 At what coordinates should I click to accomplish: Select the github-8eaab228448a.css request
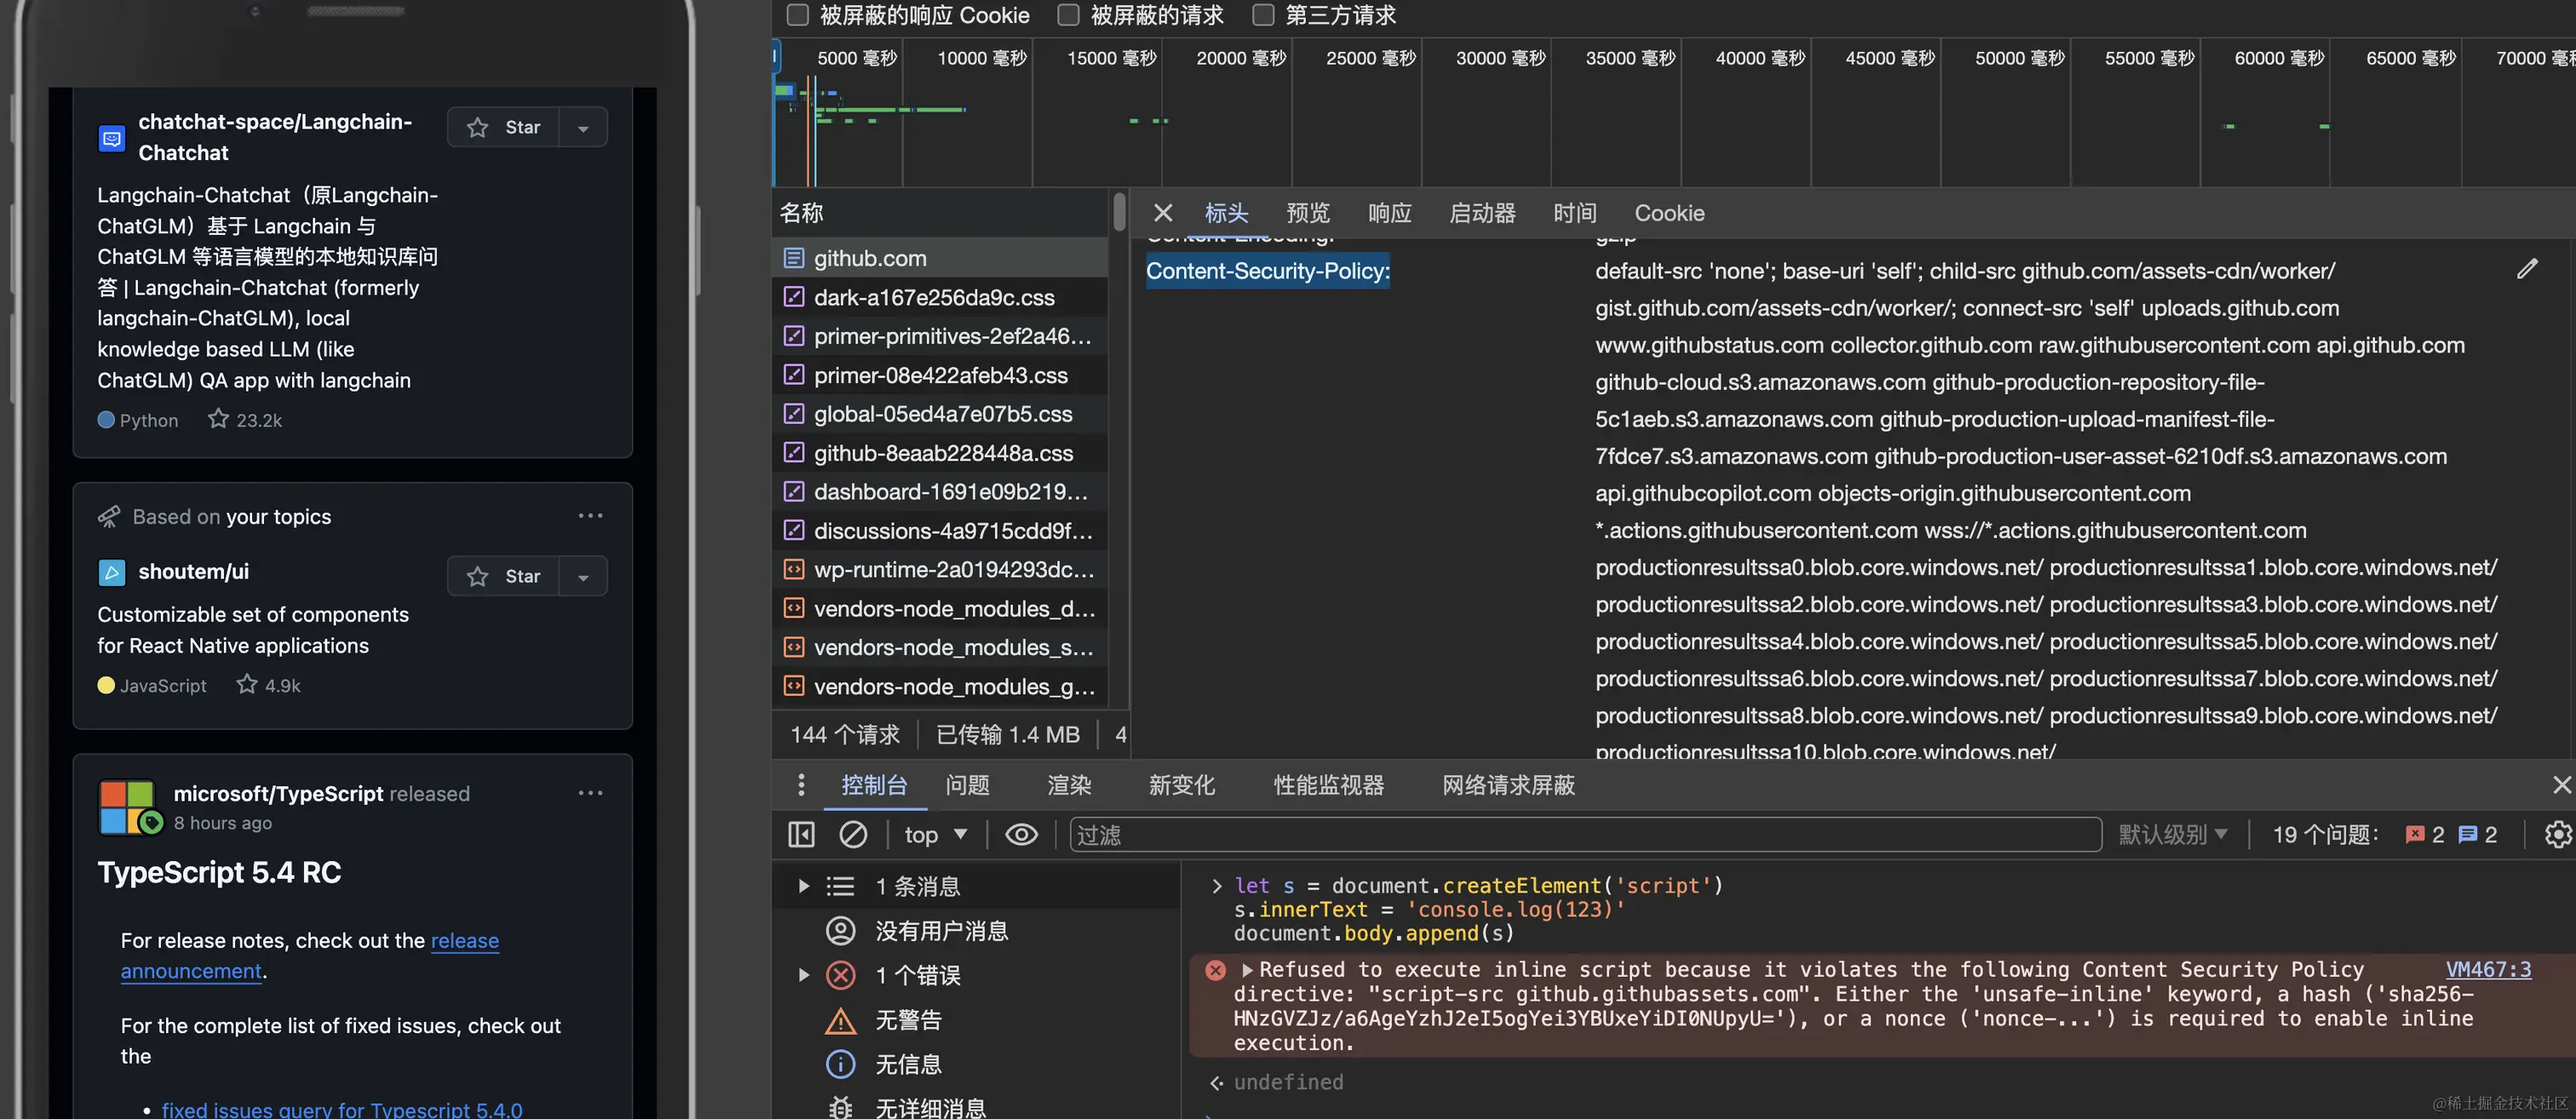point(940,453)
